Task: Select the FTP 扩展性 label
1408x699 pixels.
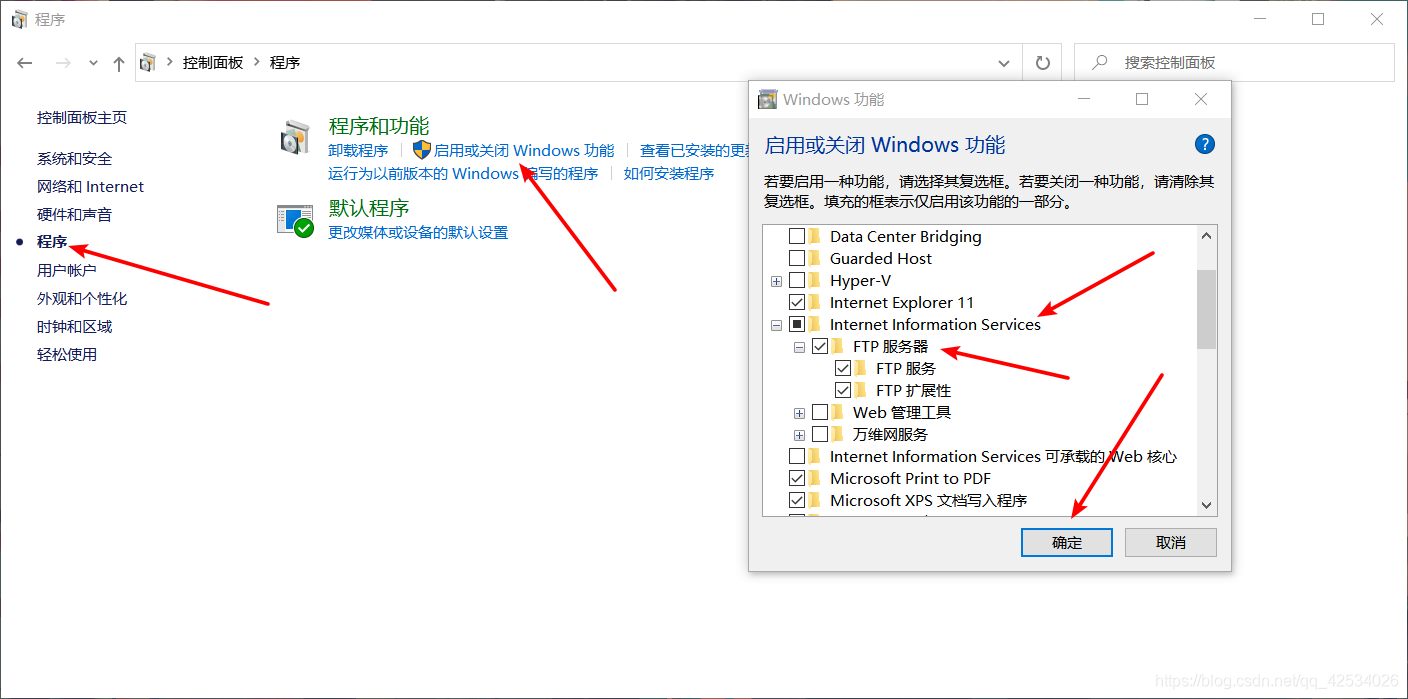Action: click(914, 390)
